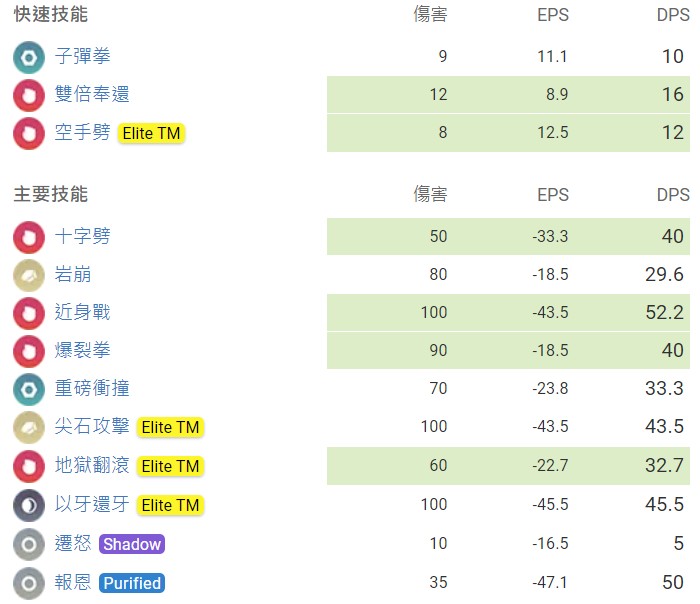Click the dark-type icon beside 以牙還牙
Image resolution: width=700 pixels, height=604 pixels.
click(29, 505)
